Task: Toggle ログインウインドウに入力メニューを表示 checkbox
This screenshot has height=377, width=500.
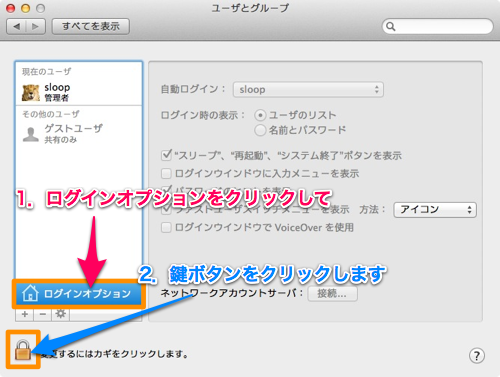Action: [x=166, y=173]
